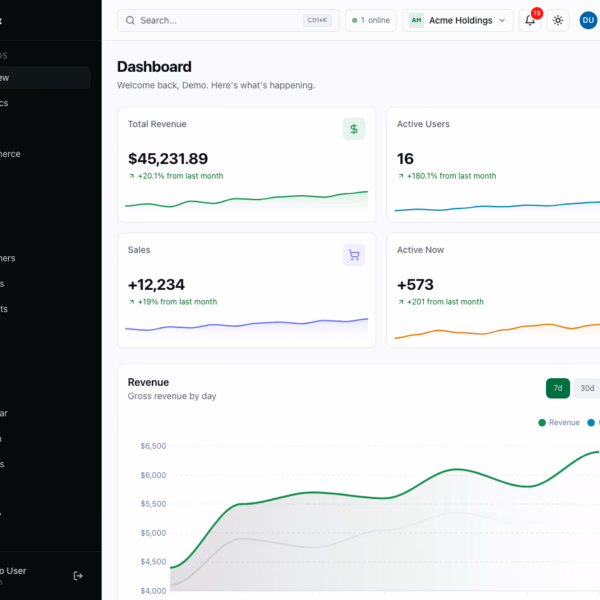600x600 pixels.
Task: Click the AH organization badge
Action: coord(416,20)
